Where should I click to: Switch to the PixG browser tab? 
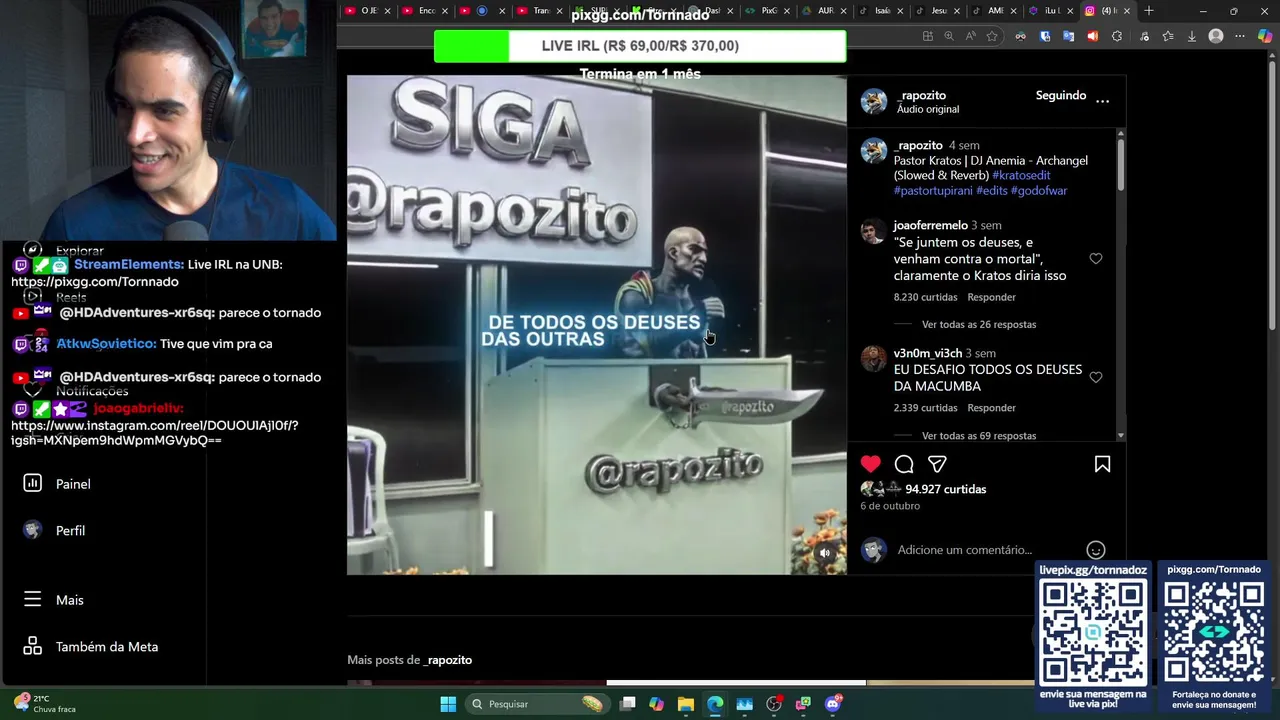(x=766, y=11)
